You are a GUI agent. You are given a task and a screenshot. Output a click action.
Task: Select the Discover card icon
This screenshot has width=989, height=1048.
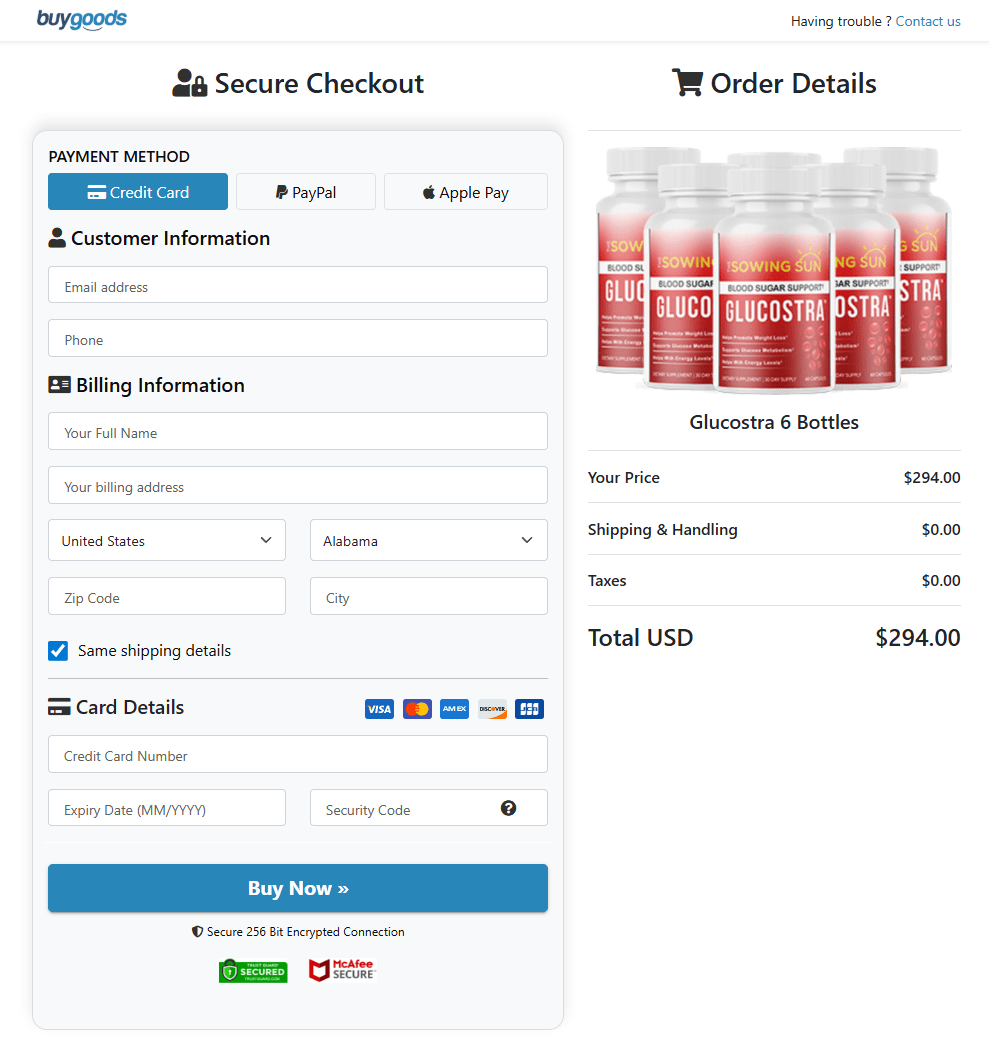click(492, 708)
